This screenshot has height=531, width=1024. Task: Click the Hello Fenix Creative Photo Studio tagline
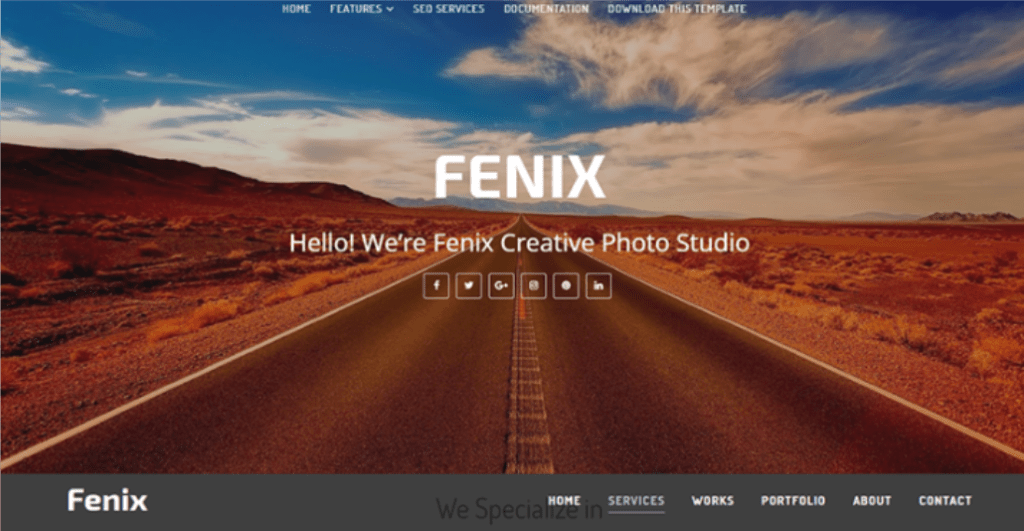[x=519, y=243]
